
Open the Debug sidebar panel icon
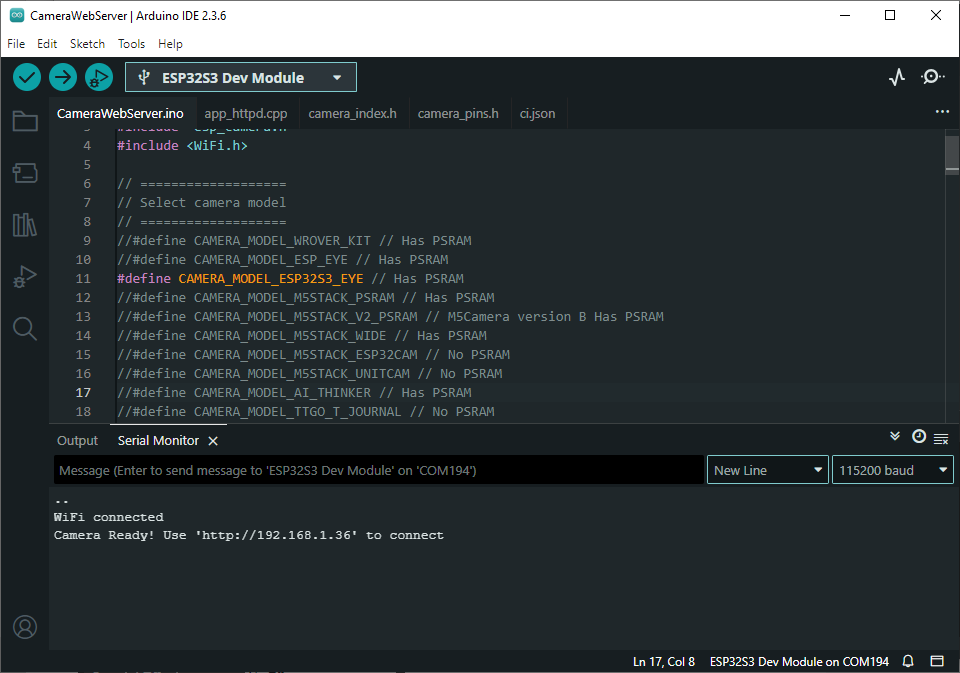25,277
